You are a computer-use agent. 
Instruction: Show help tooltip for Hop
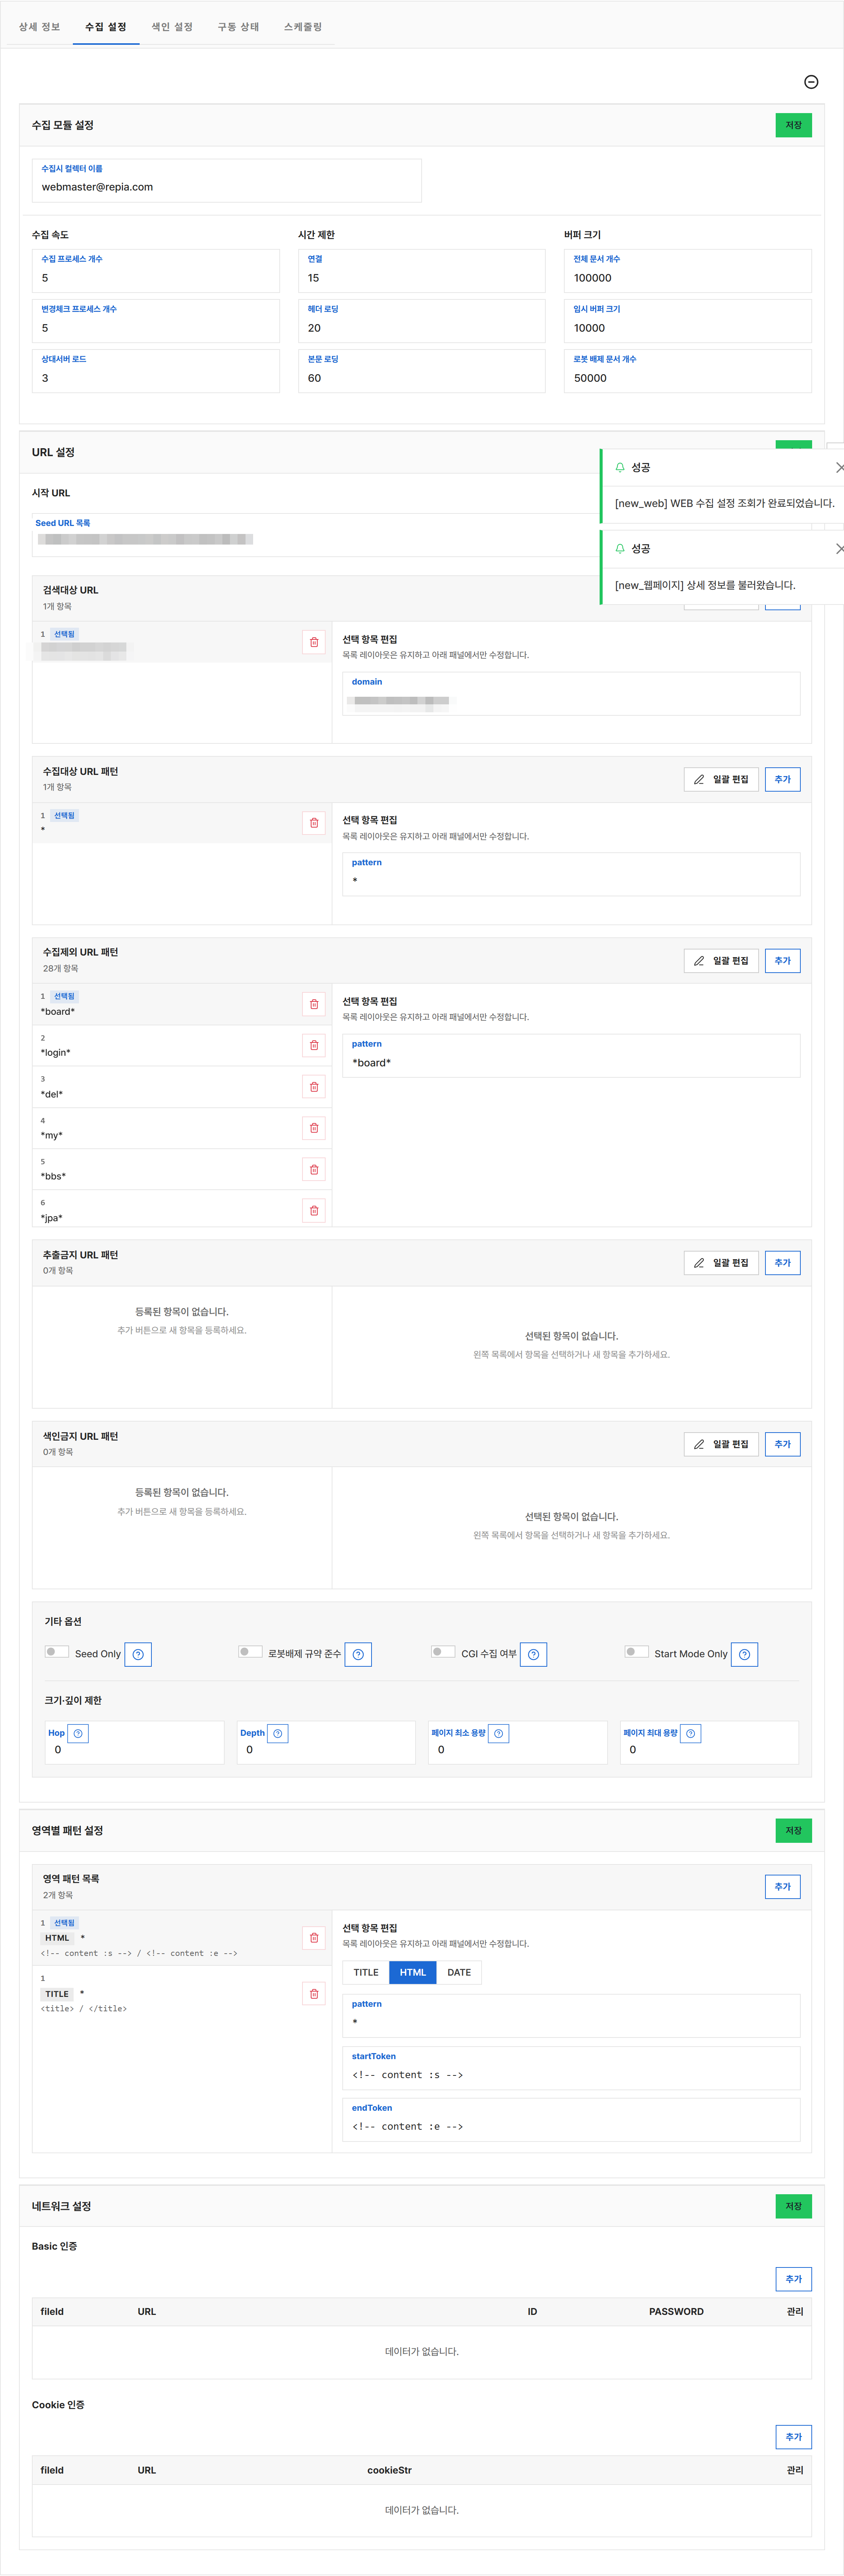click(x=78, y=1733)
